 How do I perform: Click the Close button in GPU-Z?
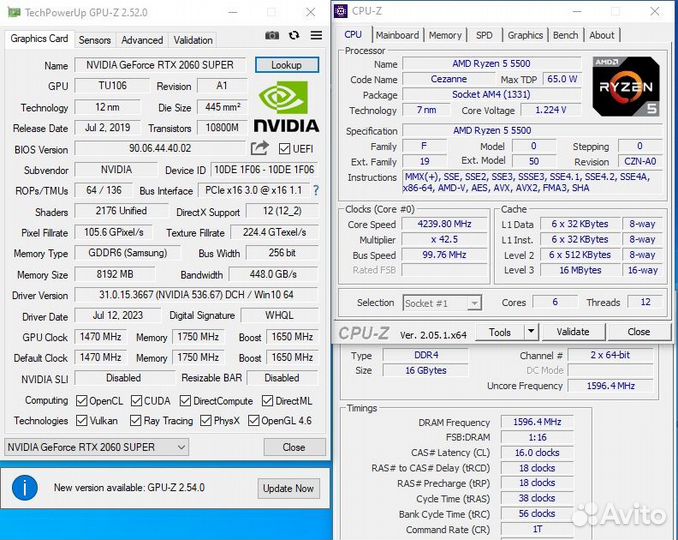click(x=294, y=447)
